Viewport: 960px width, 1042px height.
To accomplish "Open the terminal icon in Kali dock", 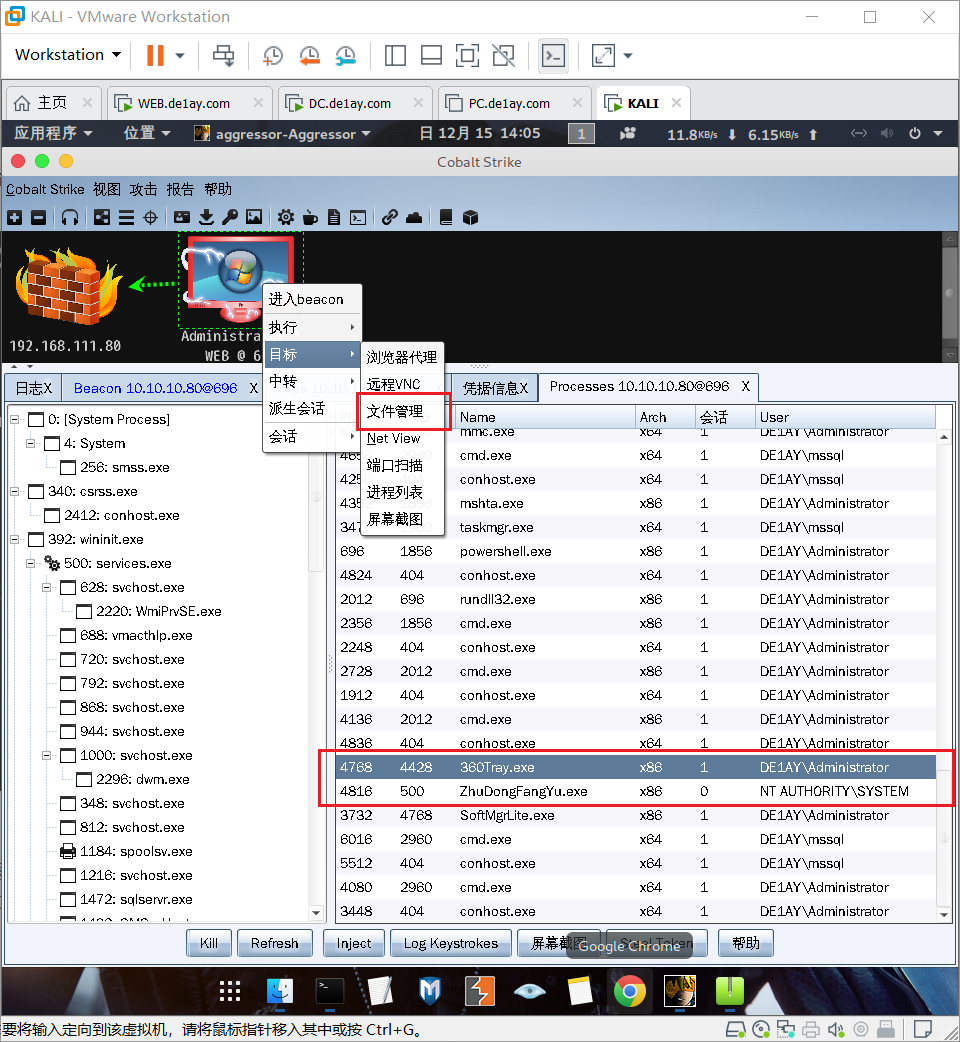I will (x=330, y=991).
